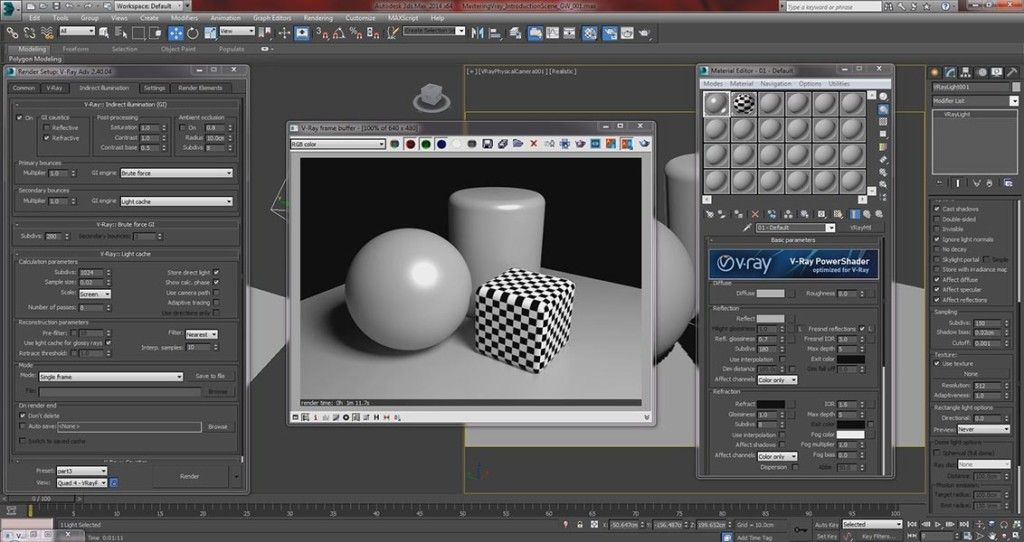
Task: Open the Primary bounces GI engine dropdown
Action: pyautogui.click(x=176, y=173)
